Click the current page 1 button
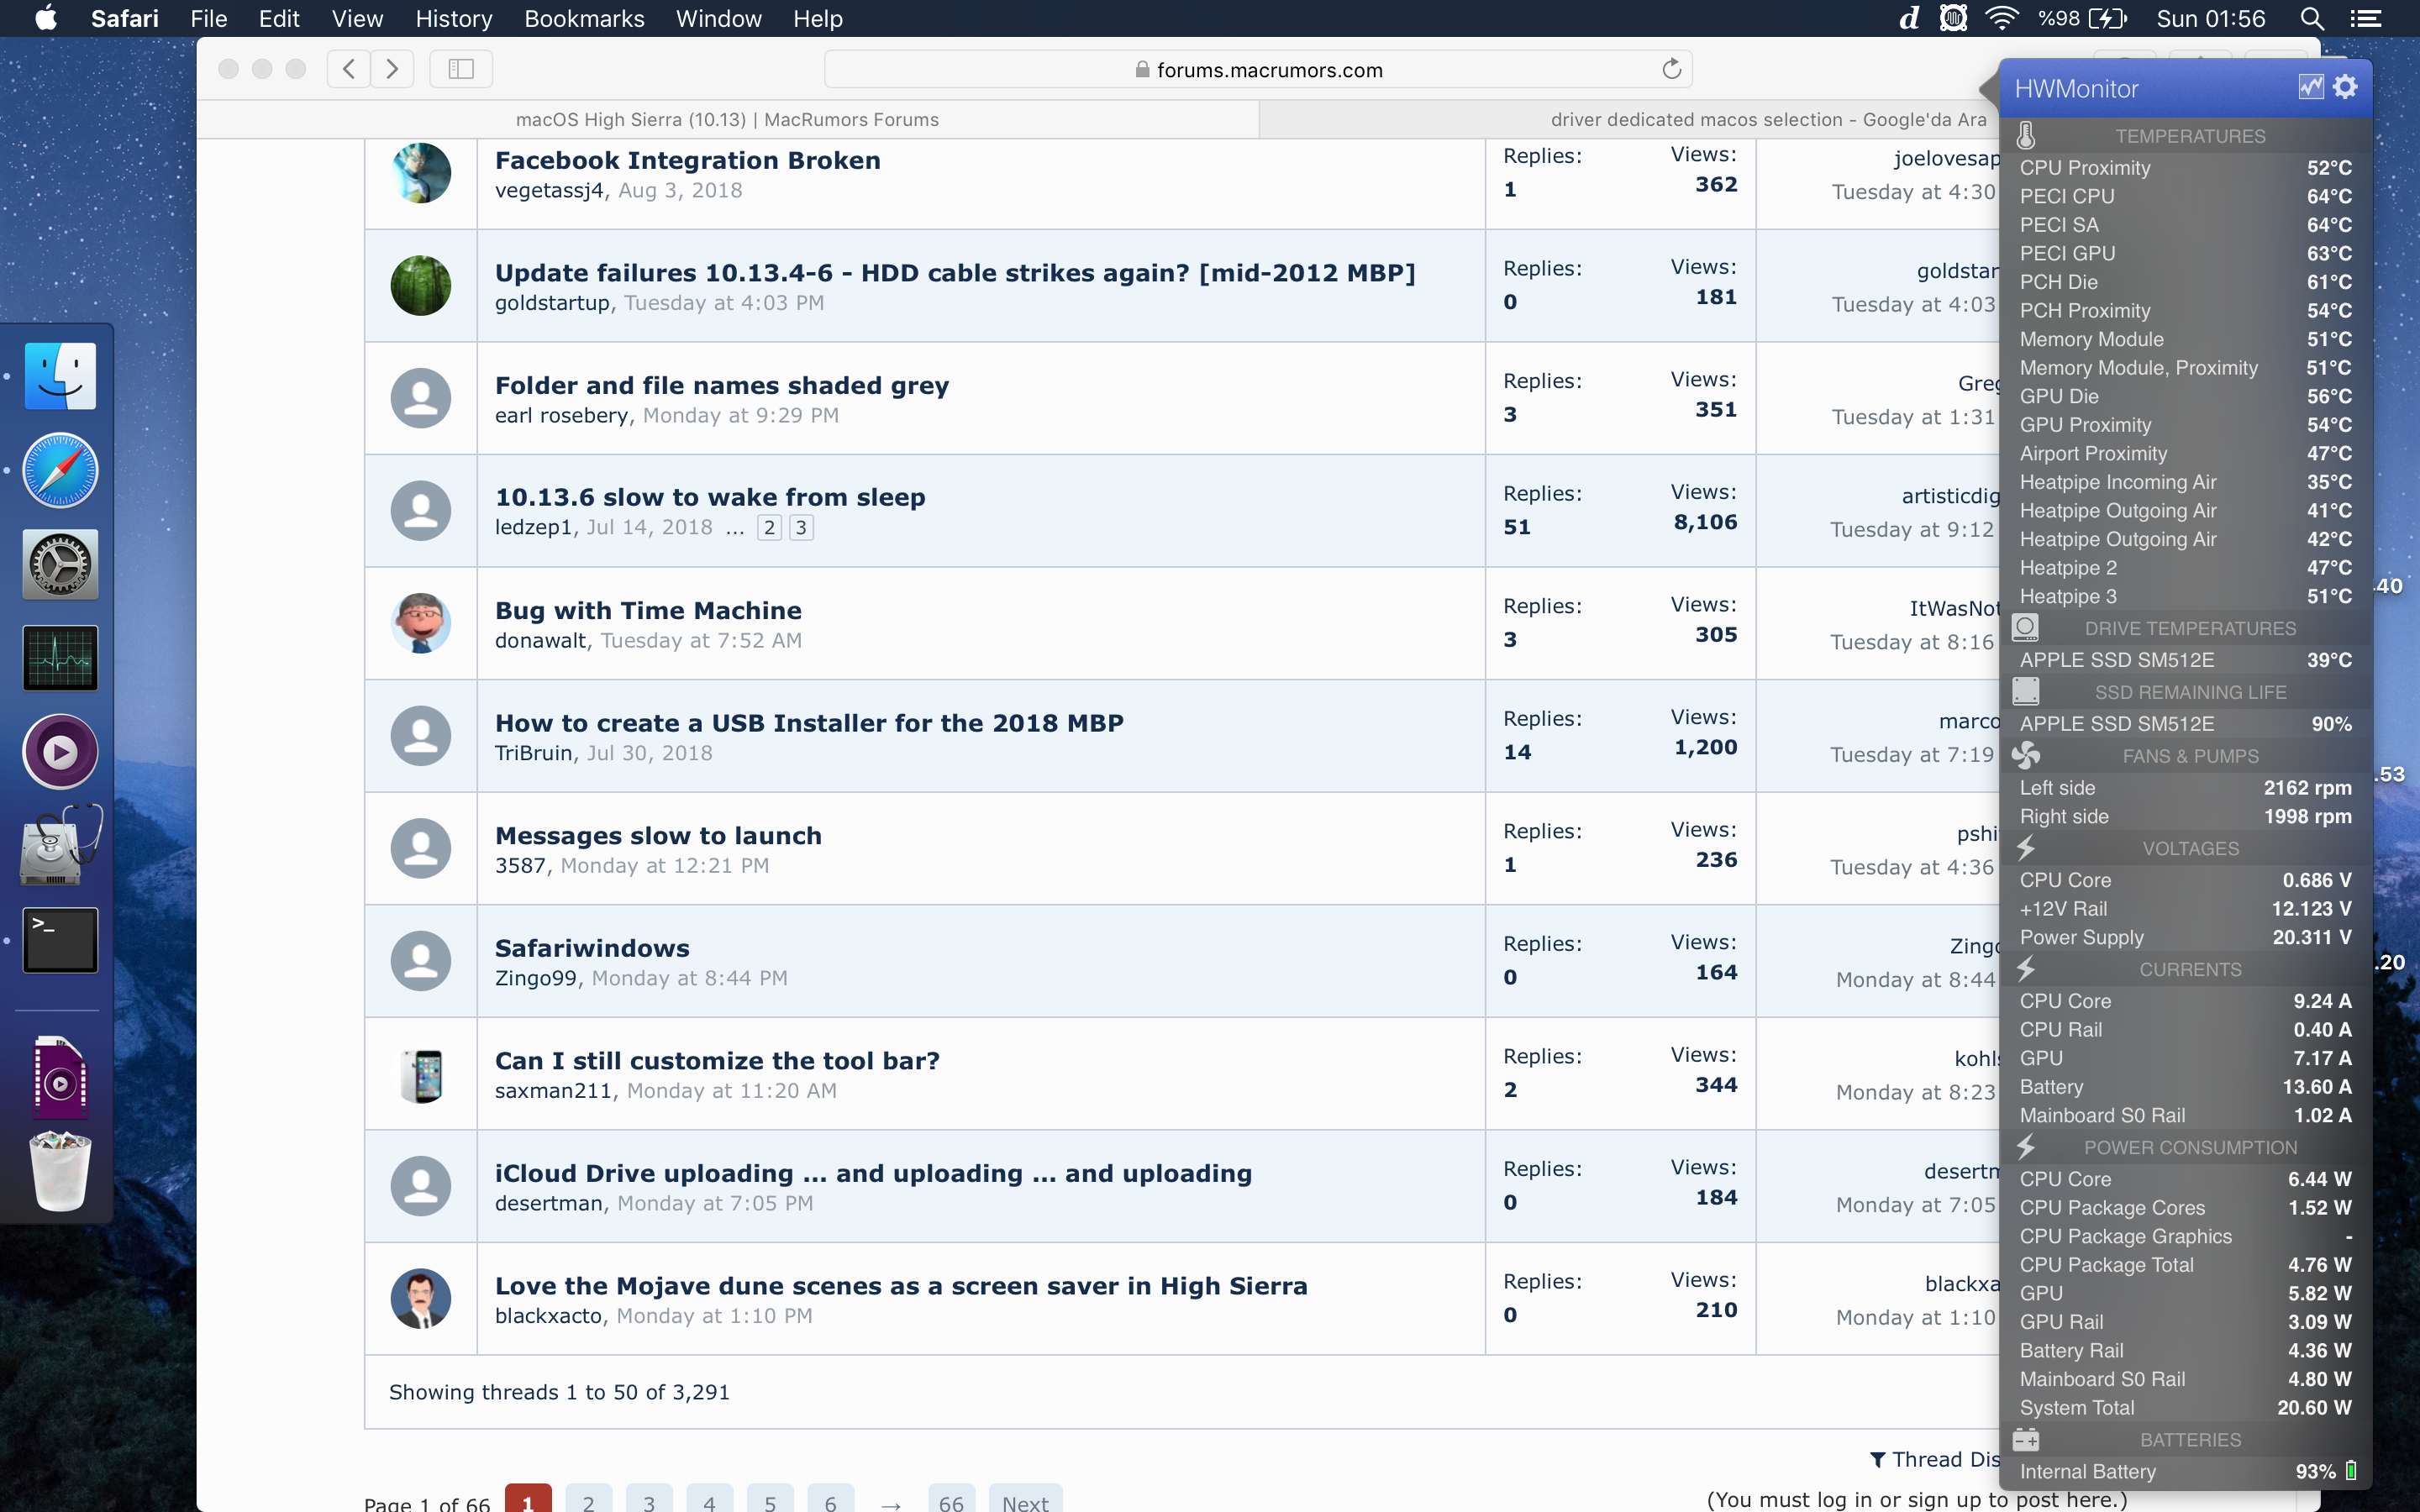Image resolution: width=2420 pixels, height=1512 pixels. 528,1499
